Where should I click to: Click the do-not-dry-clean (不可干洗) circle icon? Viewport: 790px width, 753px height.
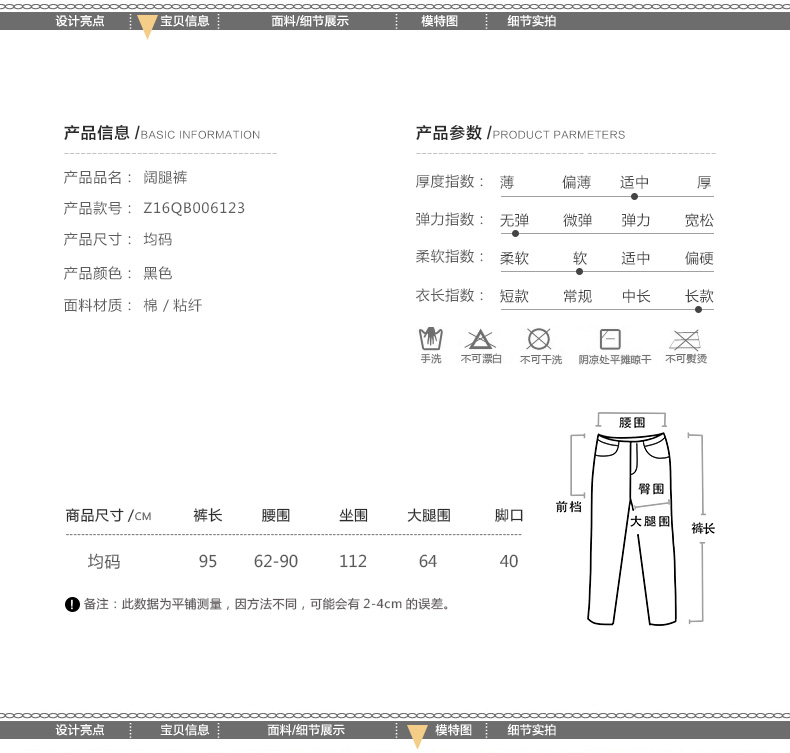click(539, 339)
